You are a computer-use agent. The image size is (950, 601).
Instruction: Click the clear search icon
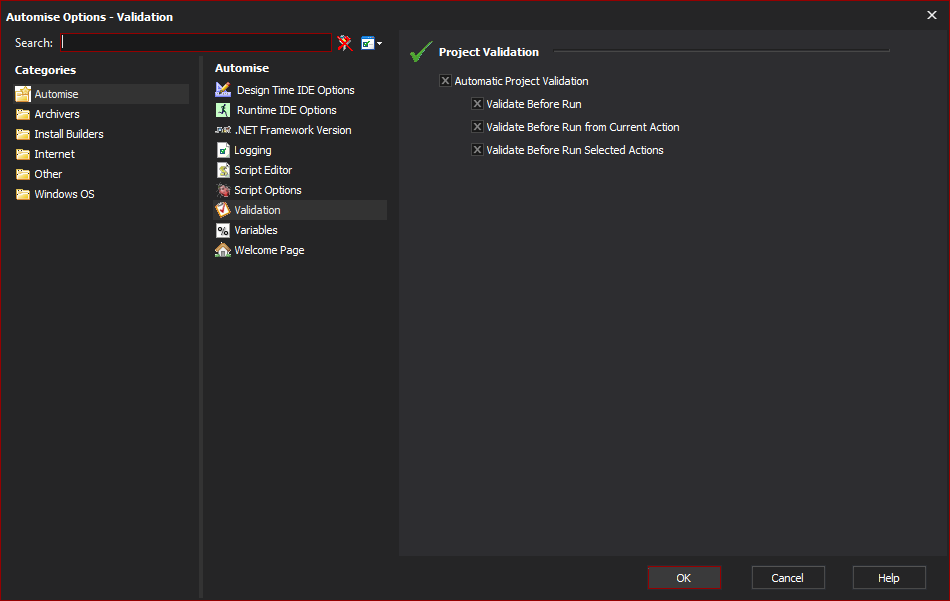[x=345, y=43]
